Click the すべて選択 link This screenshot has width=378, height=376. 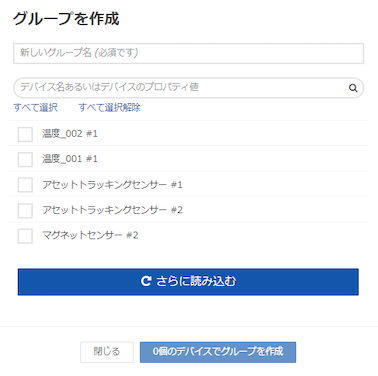click(x=35, y=107)
